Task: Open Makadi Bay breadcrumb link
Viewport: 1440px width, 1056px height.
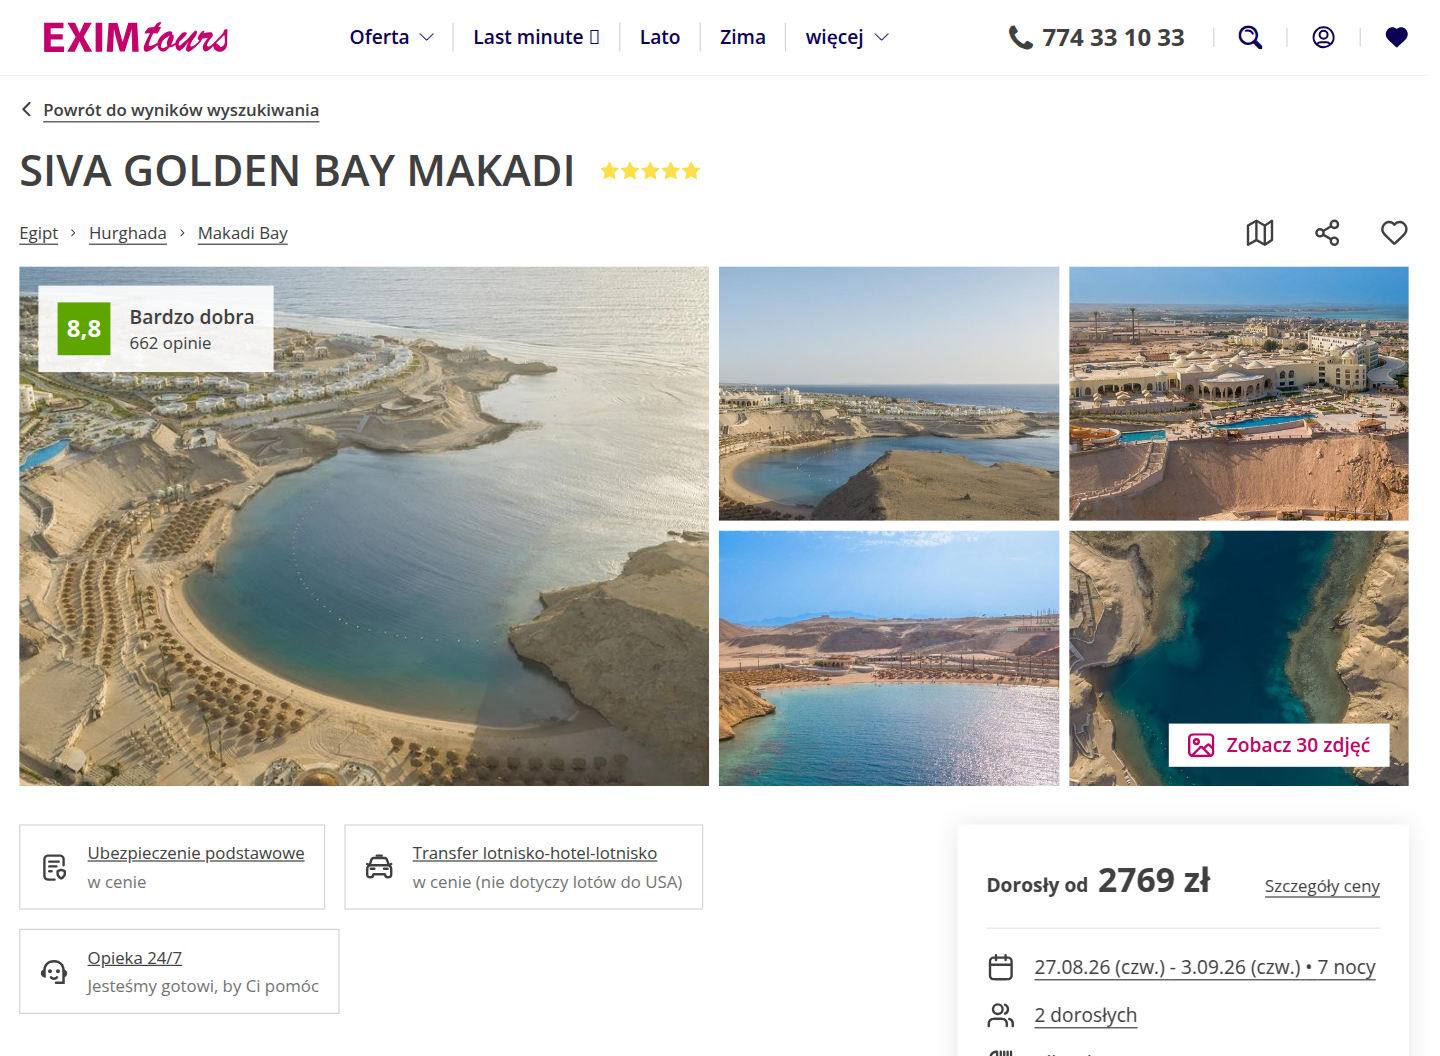Action: [x=243, y=233]
